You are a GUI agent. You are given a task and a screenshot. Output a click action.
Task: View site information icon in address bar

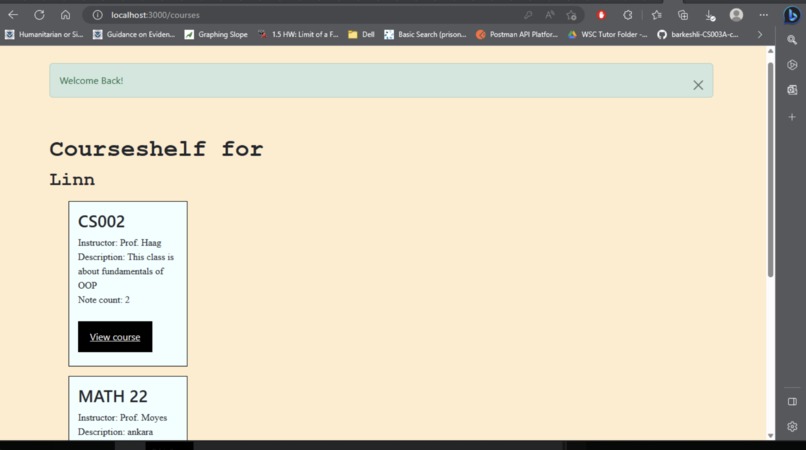pos(97,15)
